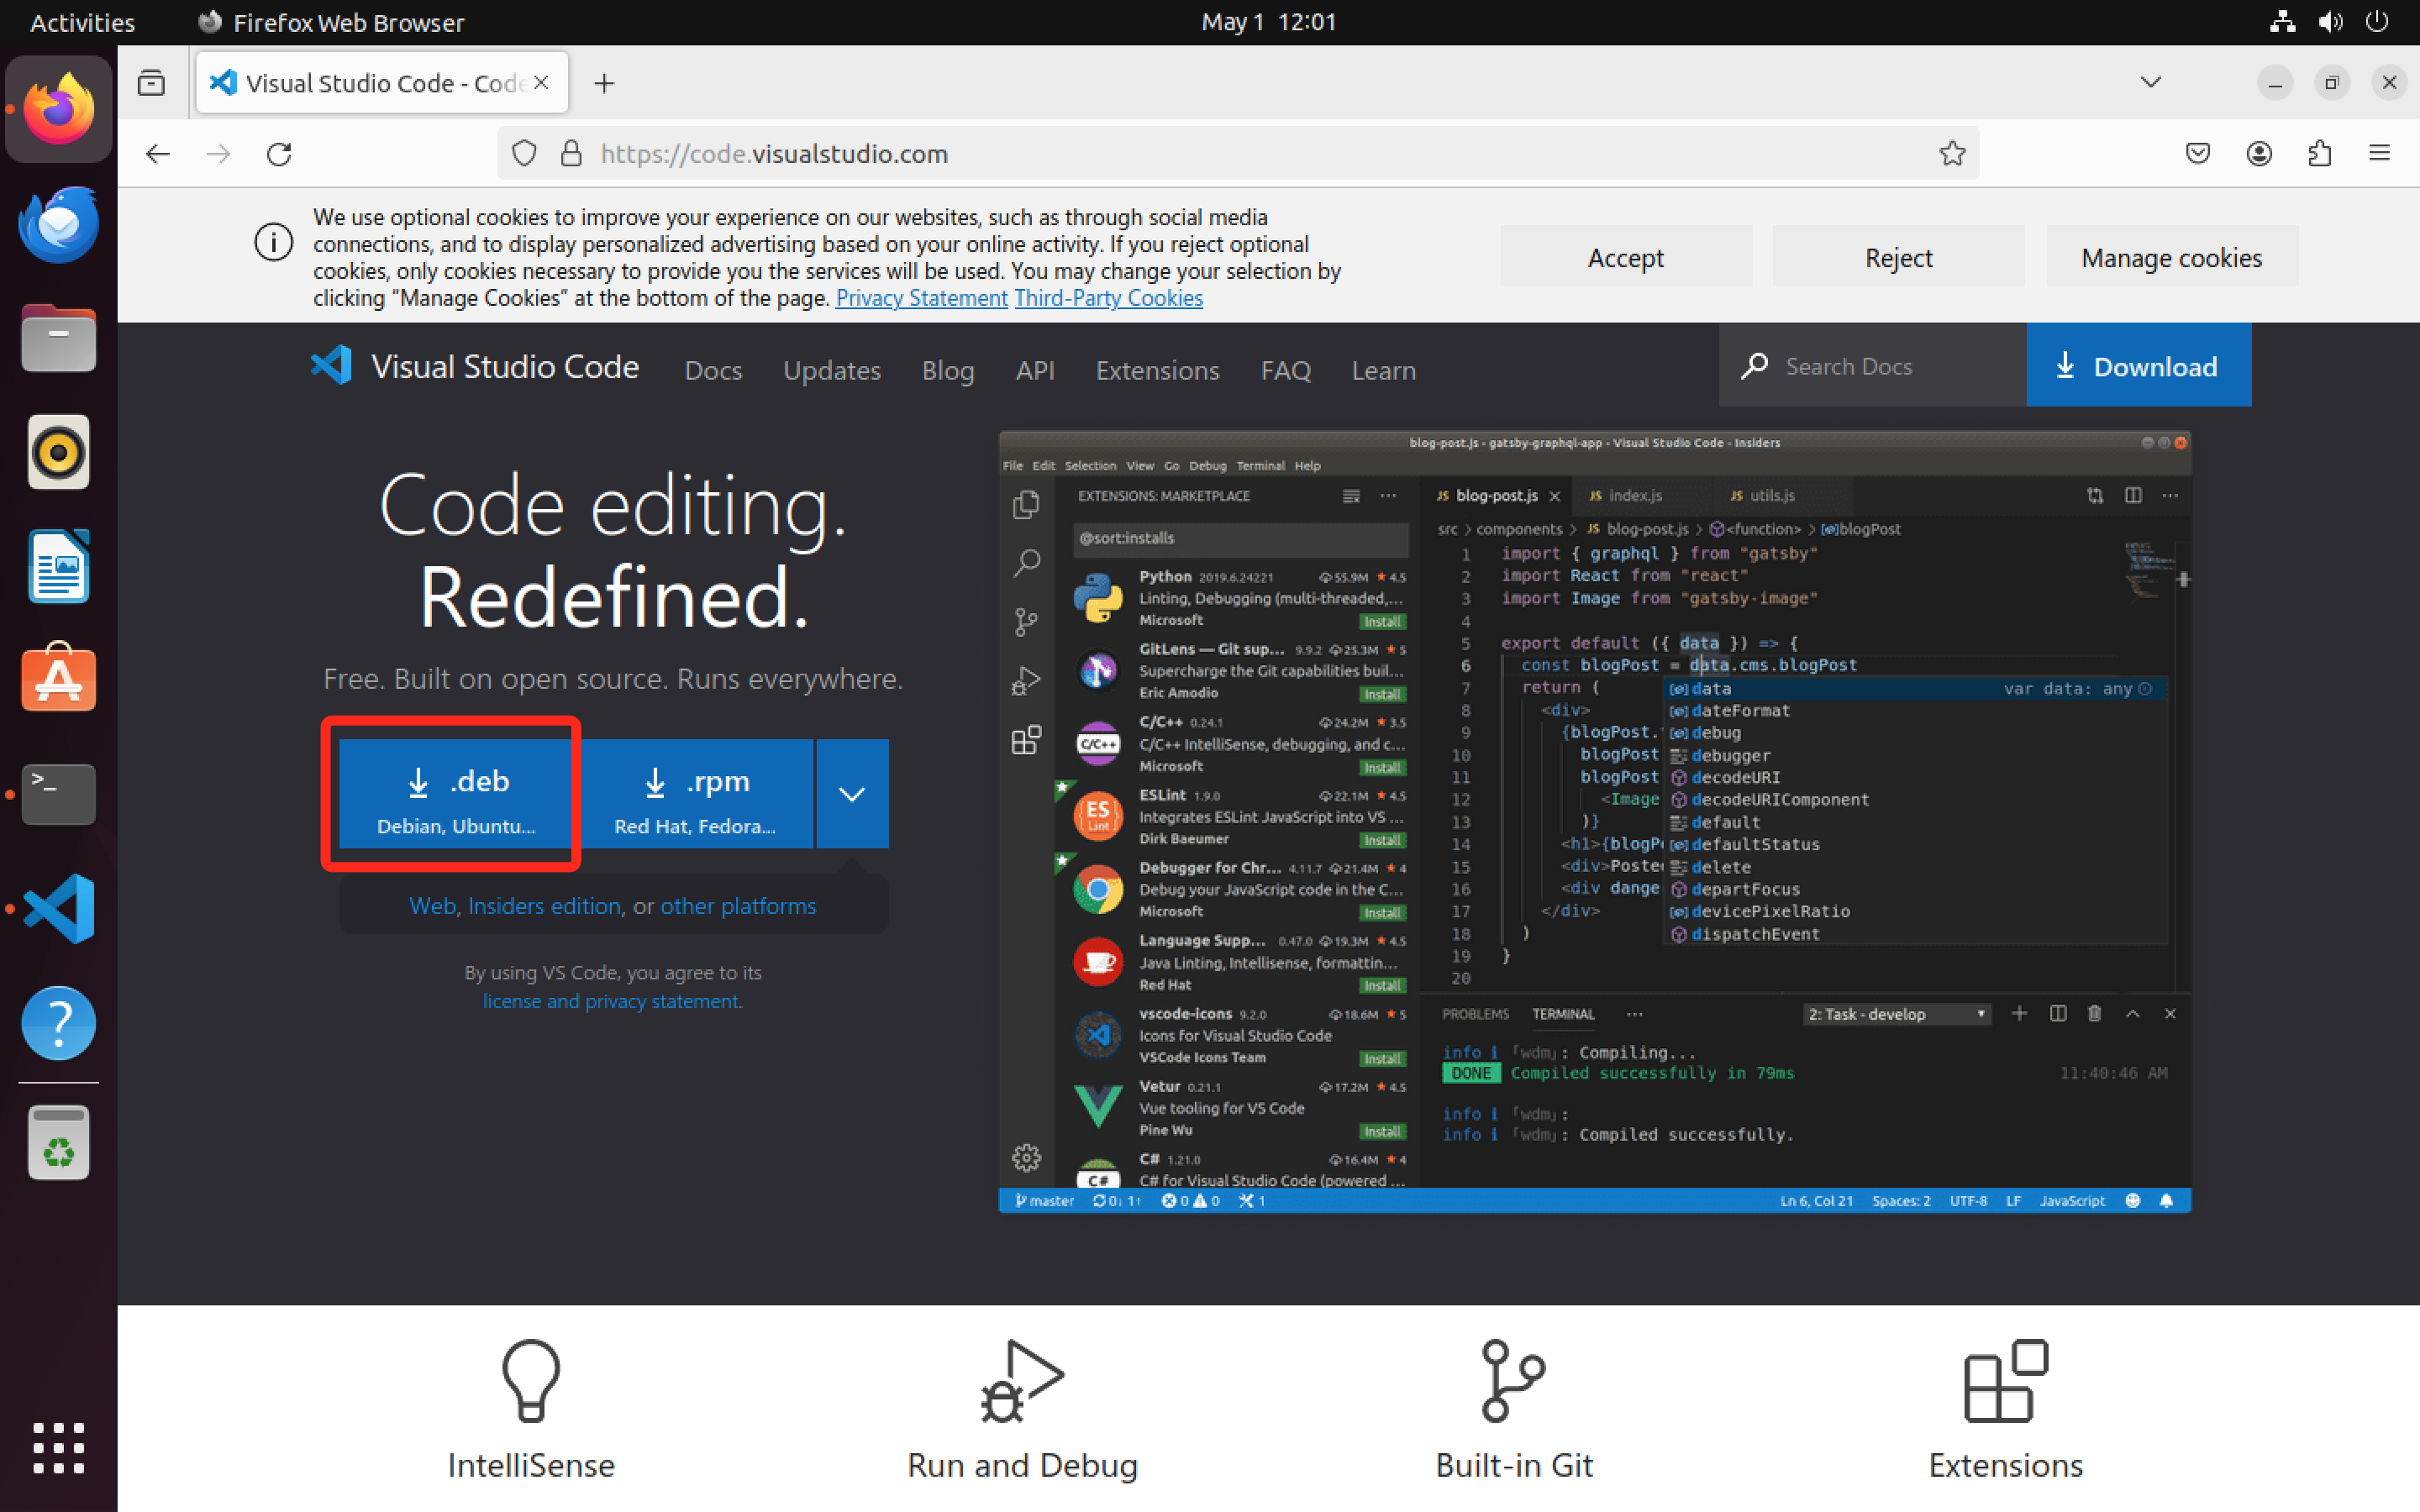This screenshot has width=2420, height=1512.
Task: Open the other platforms link
Action: click(x=738, y=906)
